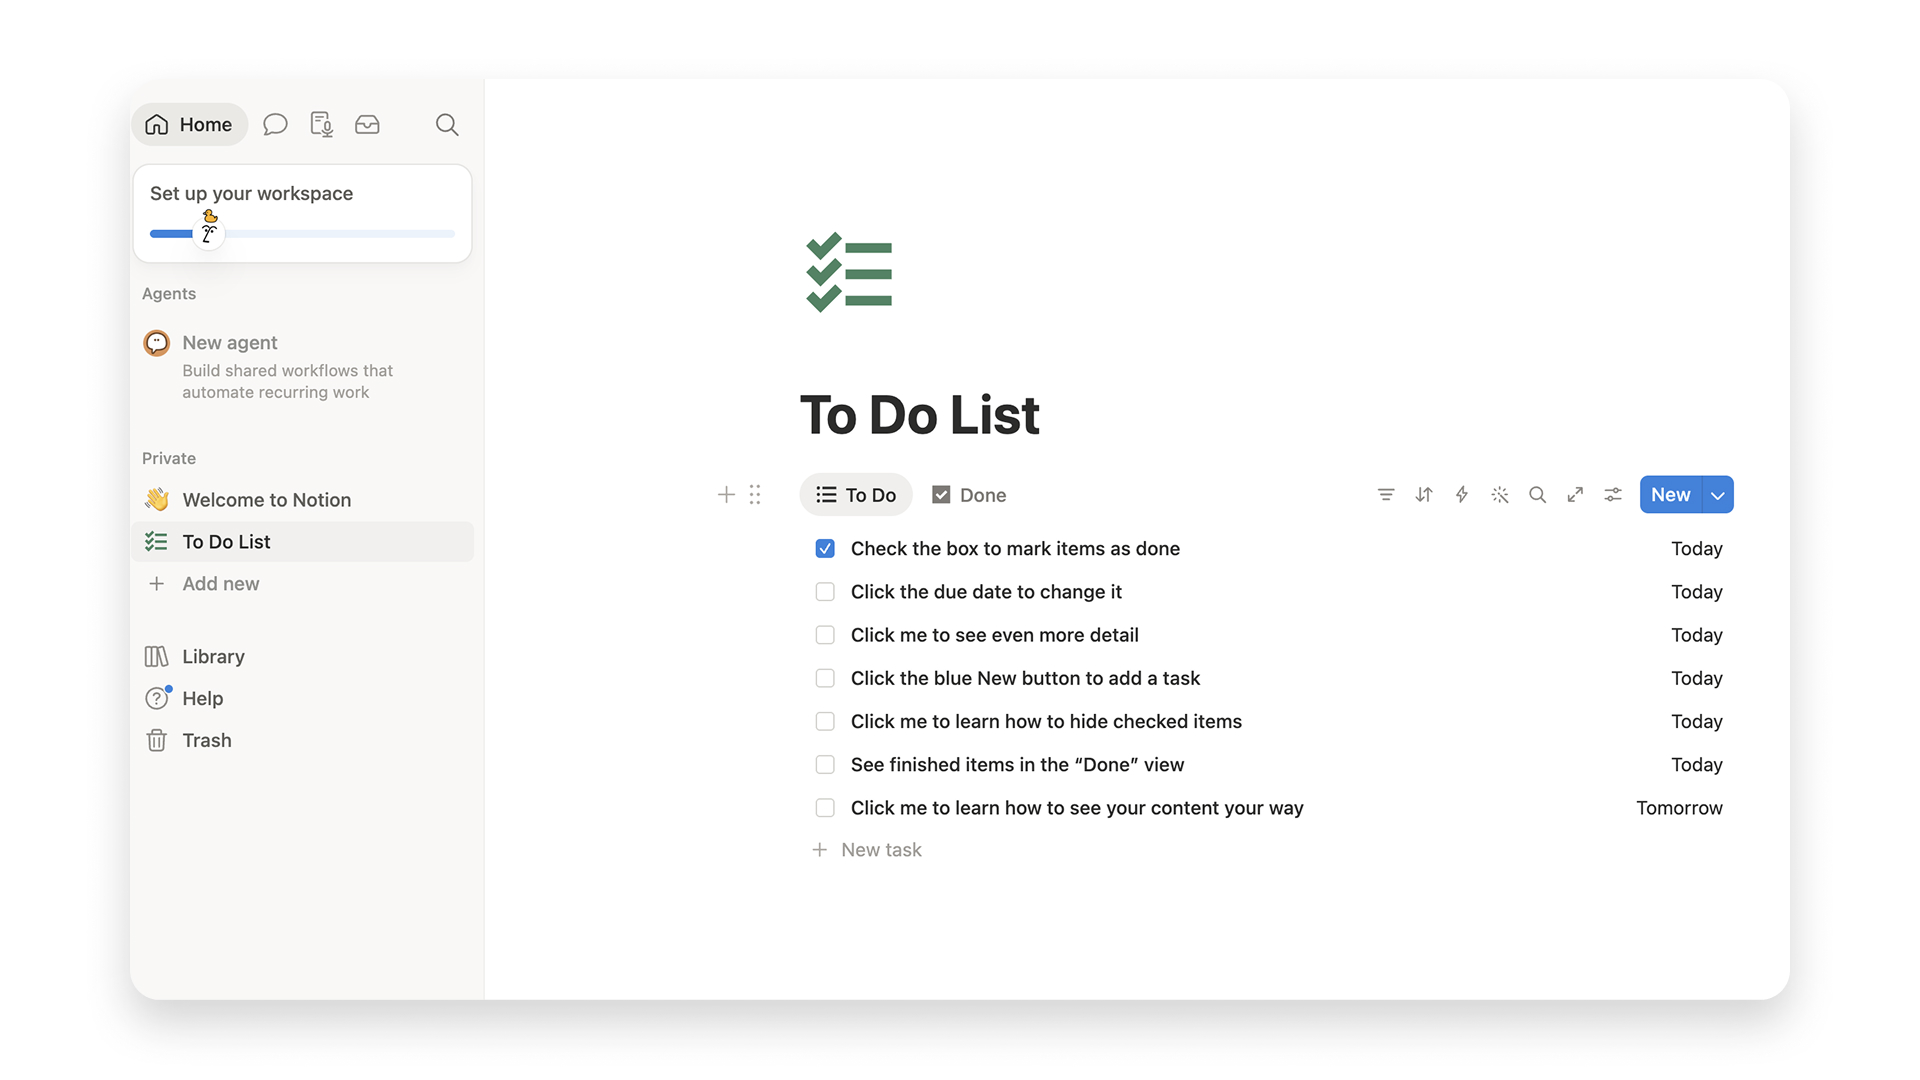Open the inbox tray icon
The height and width of the screenshot is (1080, 1920).
tap(367, 124)
